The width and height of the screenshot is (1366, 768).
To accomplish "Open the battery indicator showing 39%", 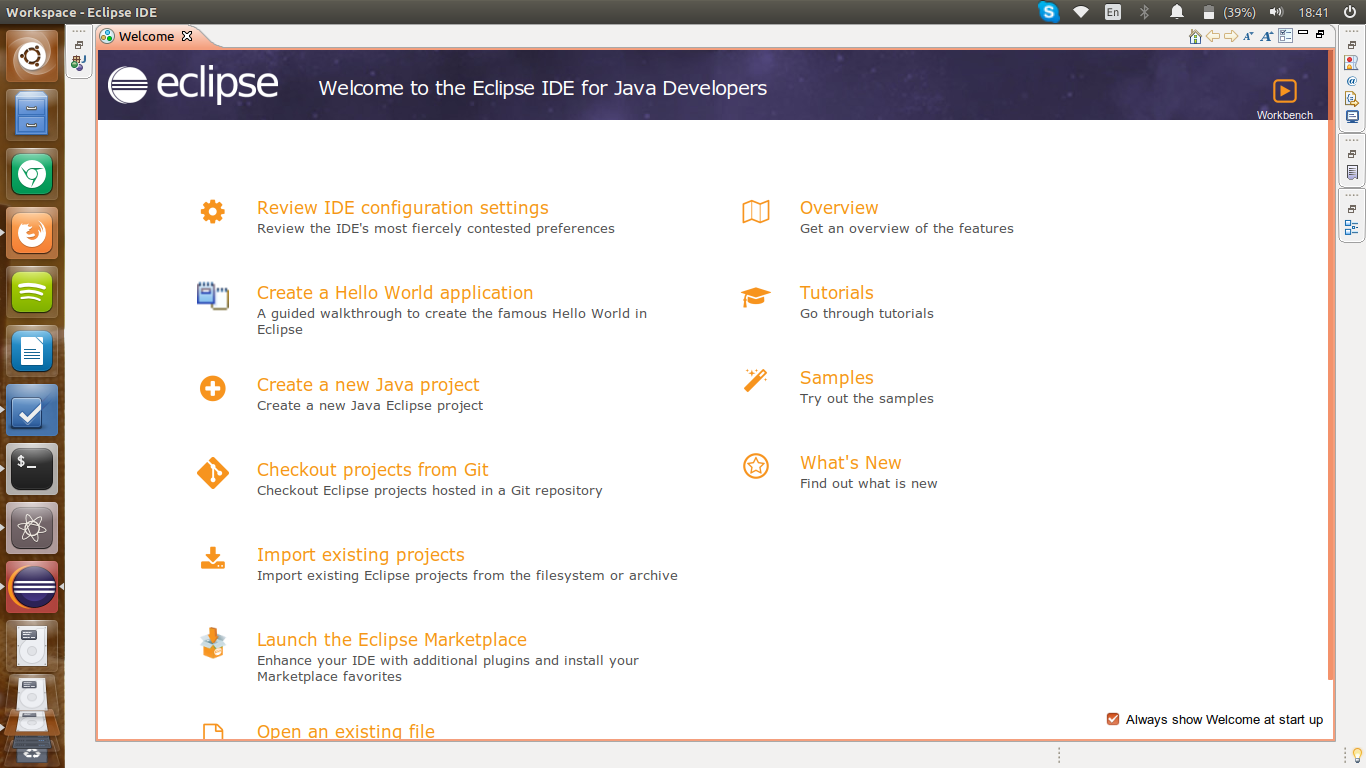I will (1228, 12).
